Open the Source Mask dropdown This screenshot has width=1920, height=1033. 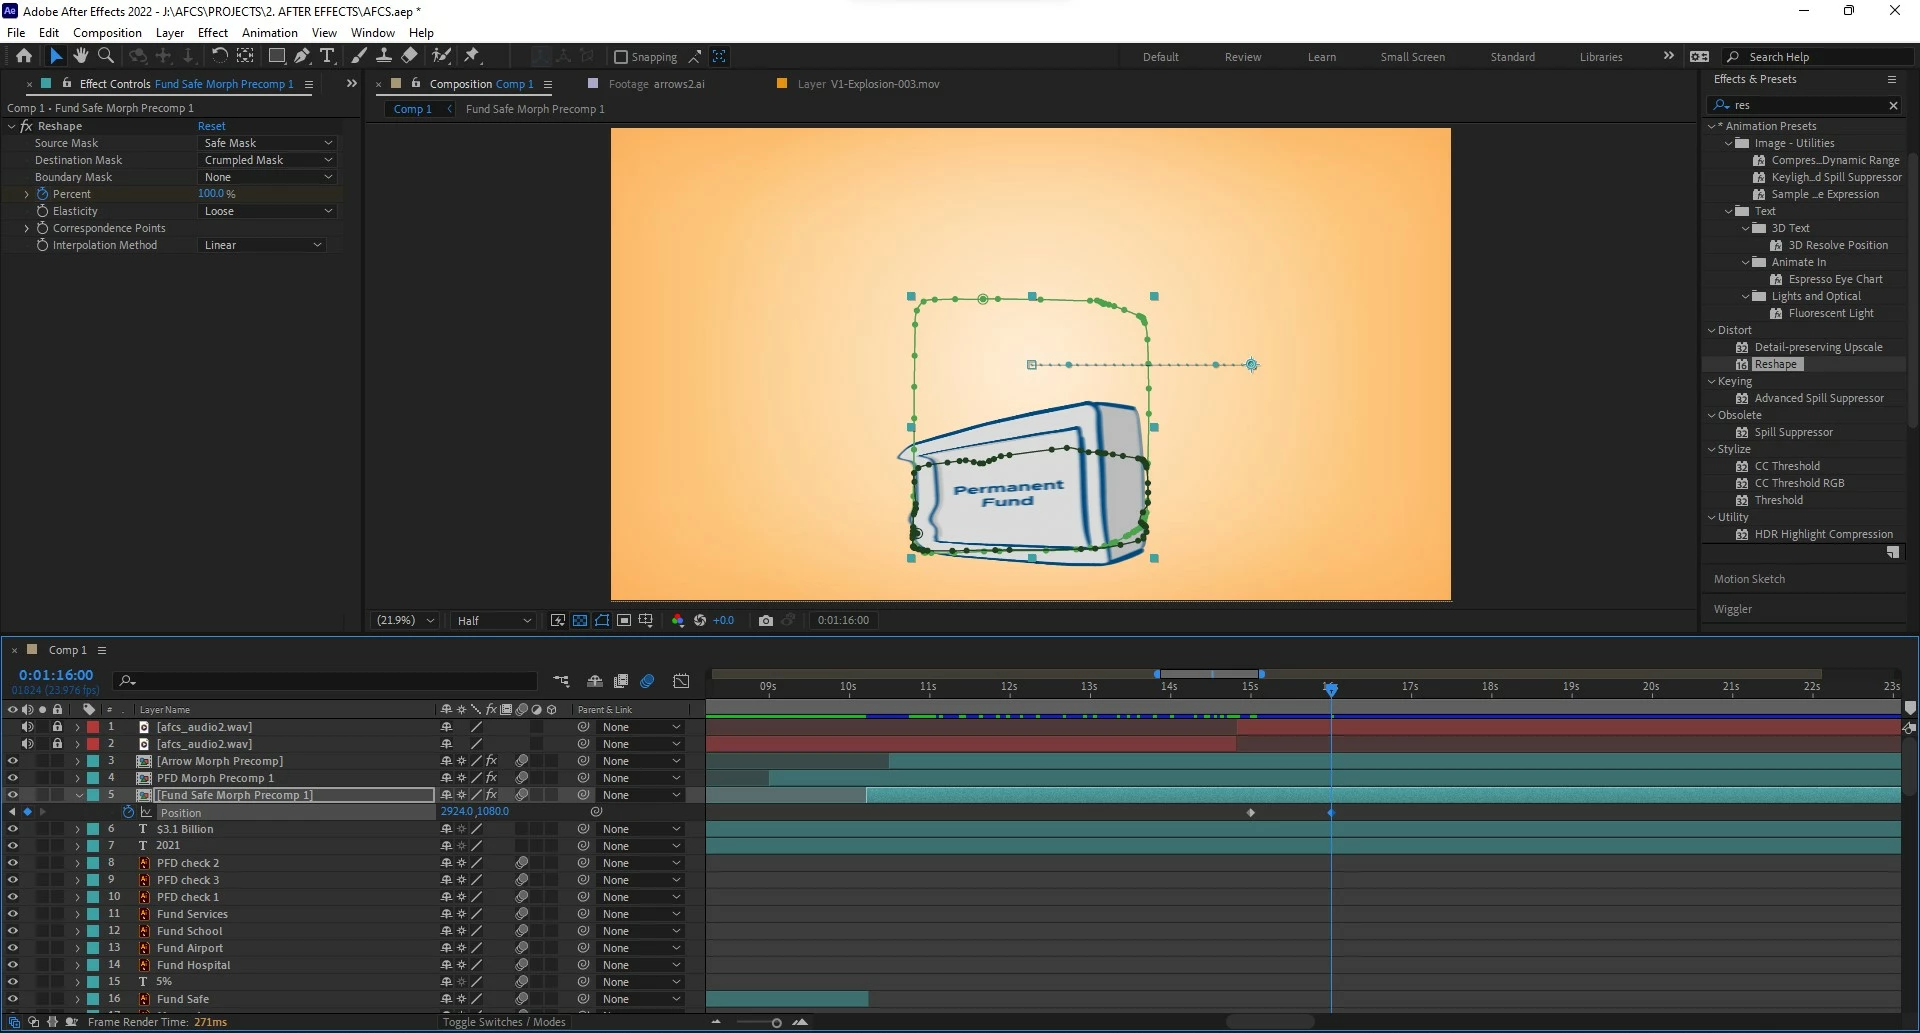point(268,143)
